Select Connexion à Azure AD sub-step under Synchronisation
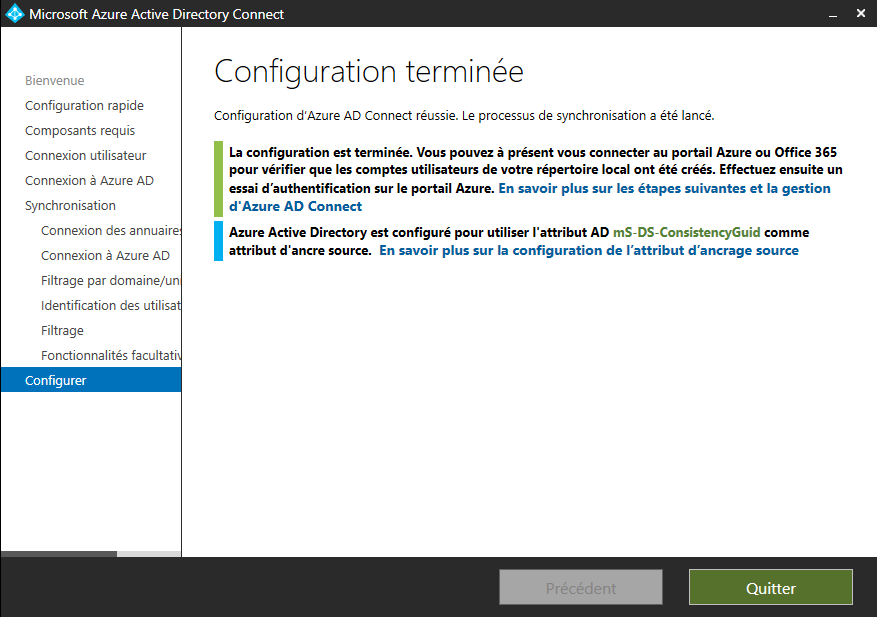 coord(105,256)
